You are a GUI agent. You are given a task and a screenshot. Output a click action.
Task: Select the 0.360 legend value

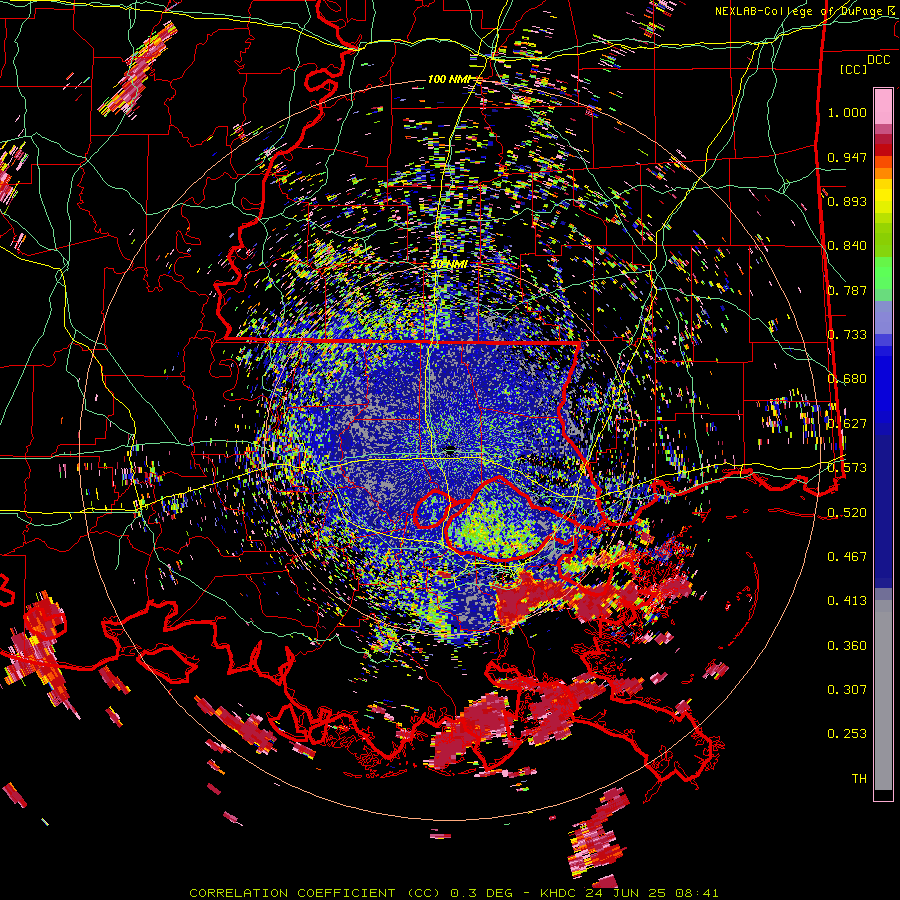click(x=847, y=646)
